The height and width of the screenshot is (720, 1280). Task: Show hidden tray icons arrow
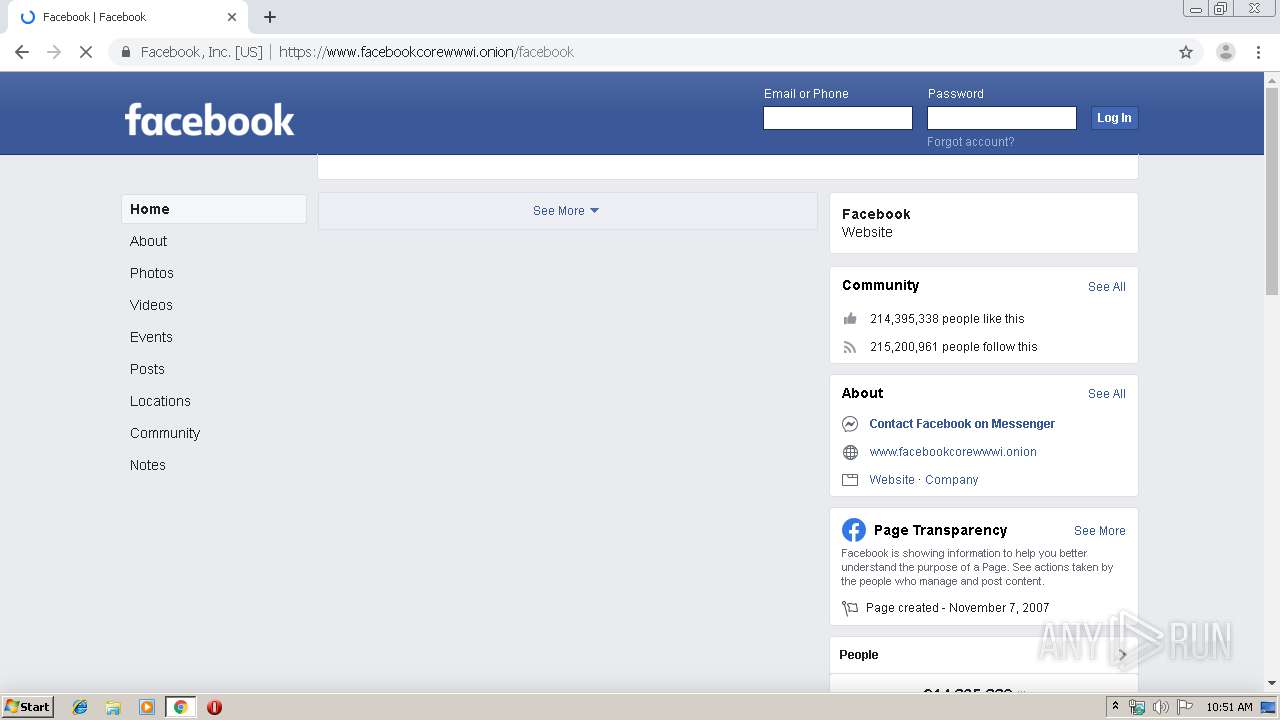point(1116,706)
